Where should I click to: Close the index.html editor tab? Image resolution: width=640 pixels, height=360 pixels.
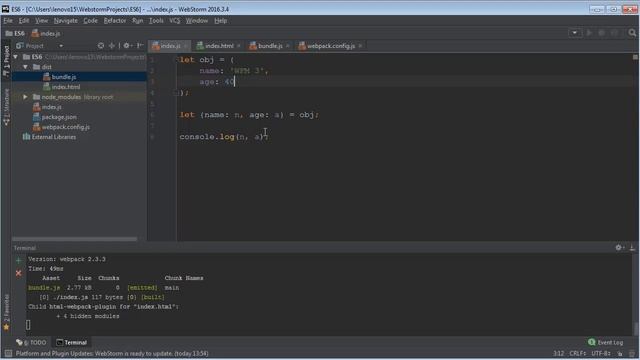[238, 46]
